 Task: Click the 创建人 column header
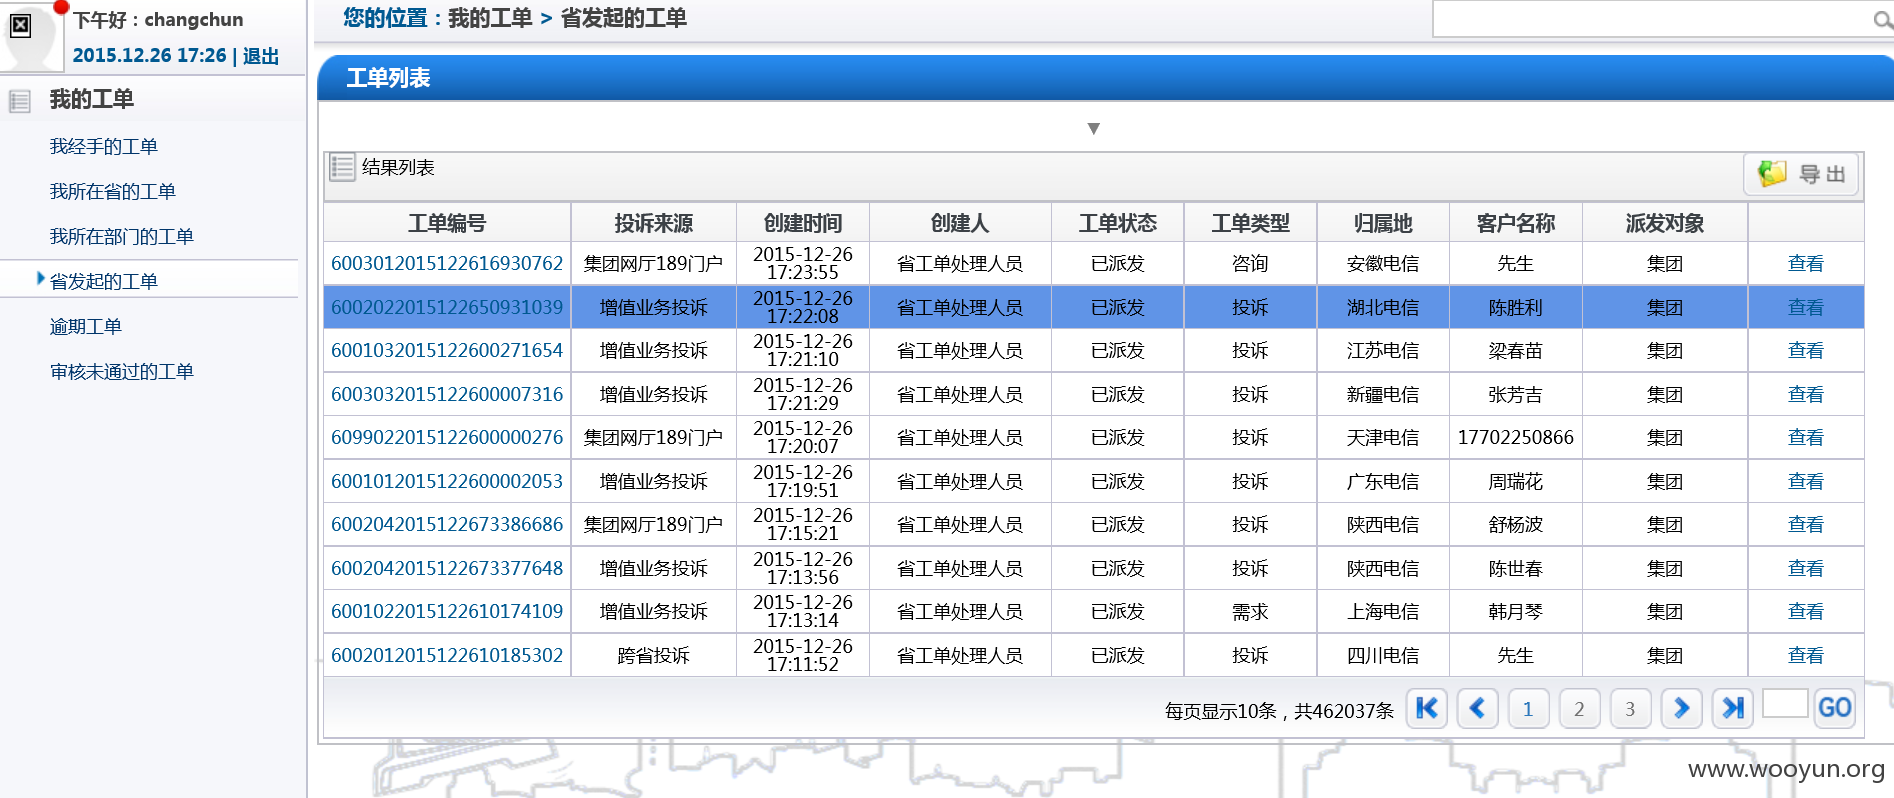960,223
